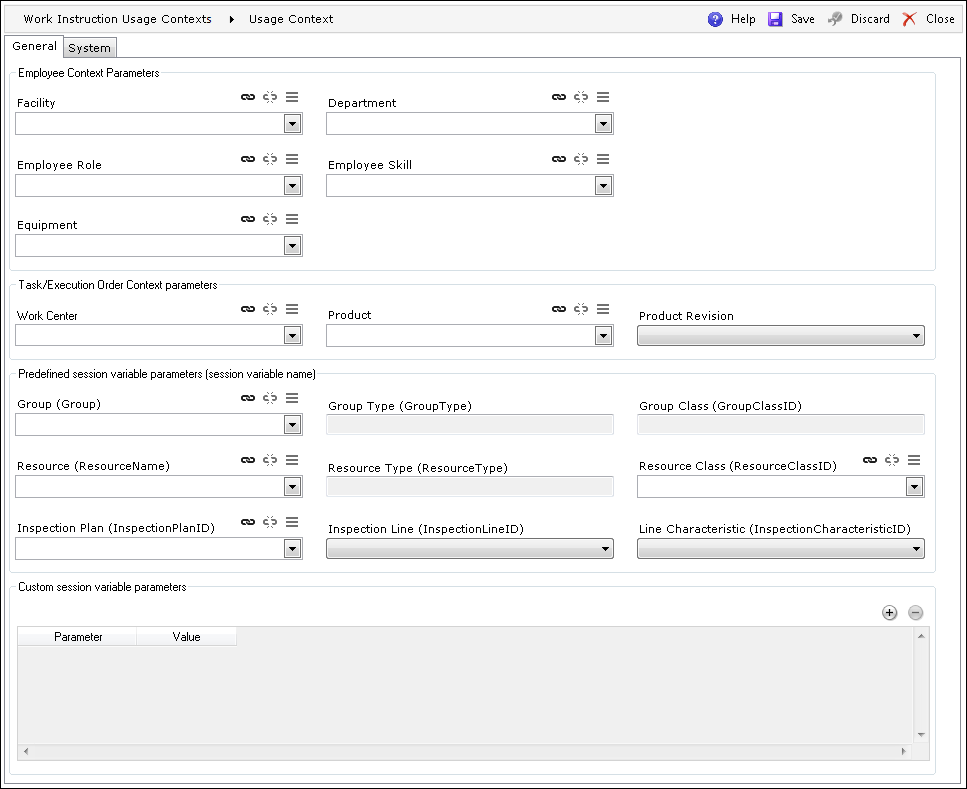Go back to Work Instruction Usage Contexts breadcrumb
This screenshot has width=967, height=789.
[x=117, y=19]
